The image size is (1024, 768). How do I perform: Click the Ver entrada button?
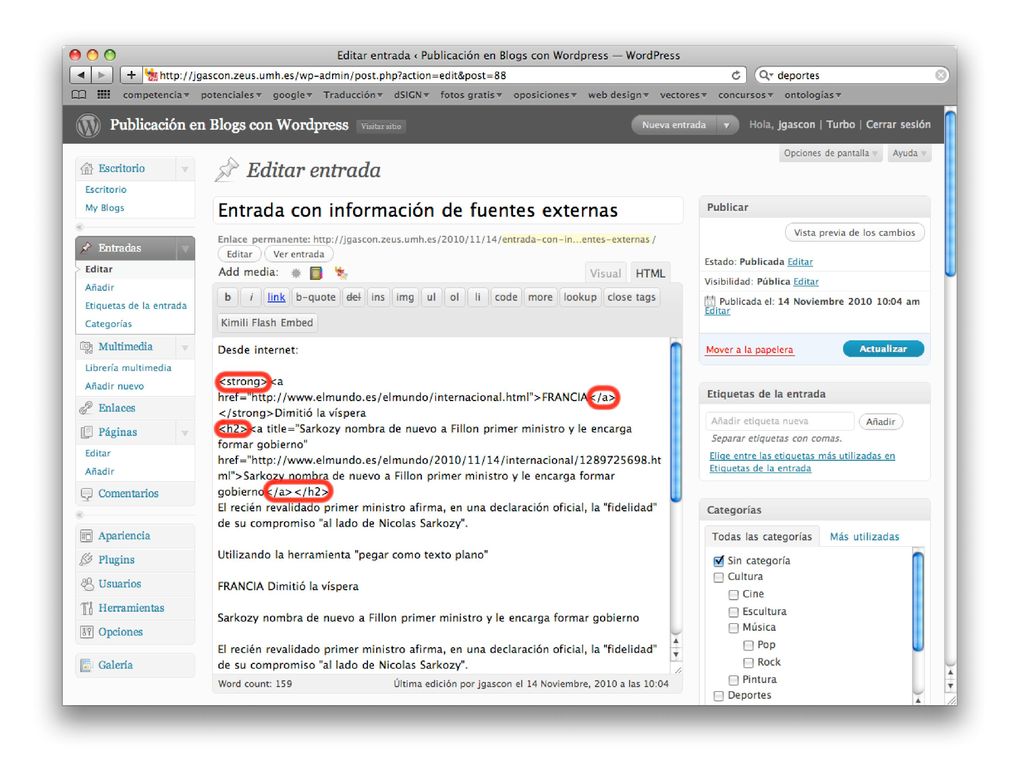(298, 255)
